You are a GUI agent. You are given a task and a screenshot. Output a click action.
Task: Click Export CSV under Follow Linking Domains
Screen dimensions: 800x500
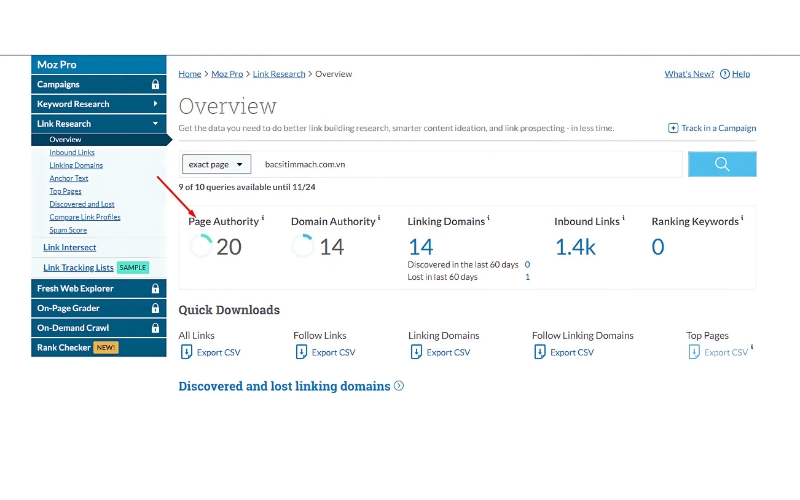pos(572,353)
